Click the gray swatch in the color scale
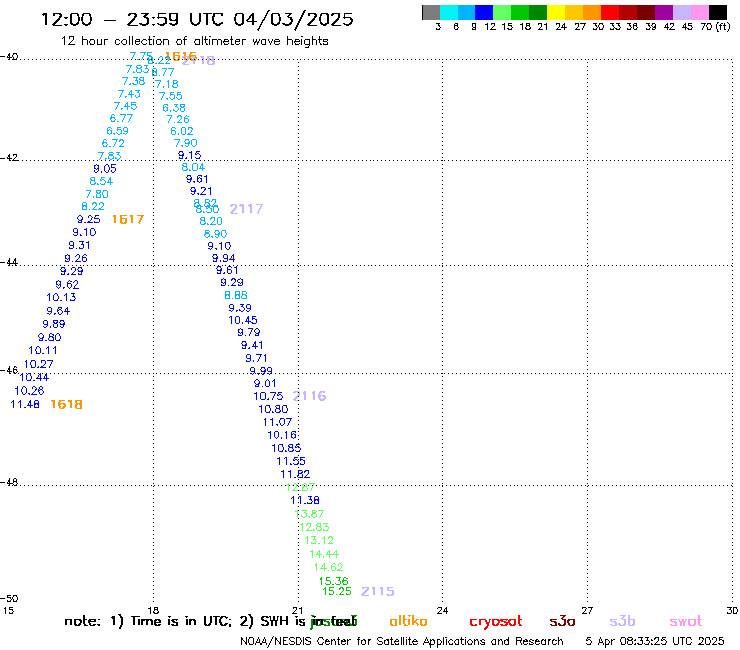The image size is (740, 650). [431, 12]
